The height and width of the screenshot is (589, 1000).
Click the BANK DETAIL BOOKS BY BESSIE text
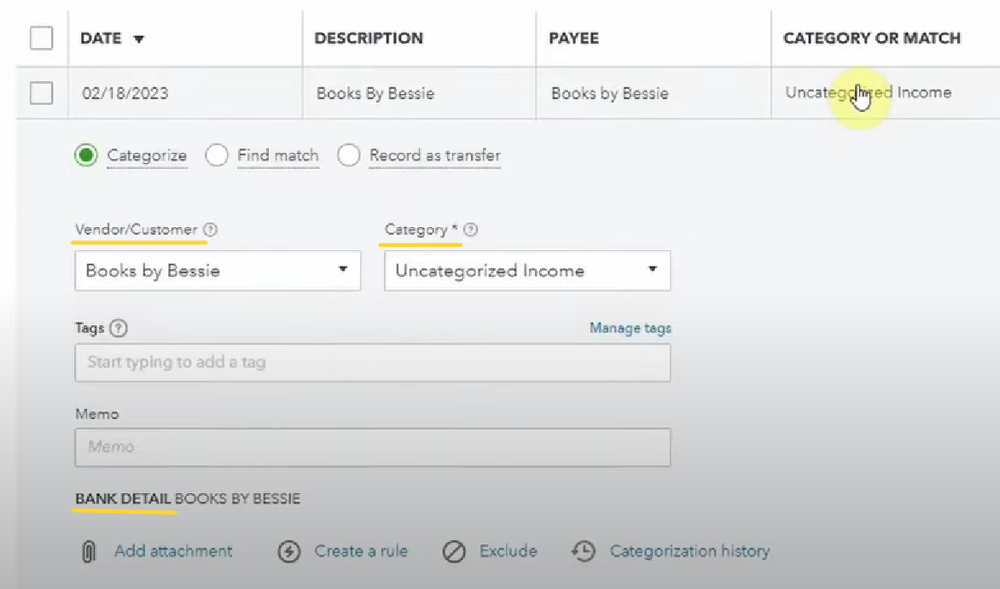[x=188, y=498]
